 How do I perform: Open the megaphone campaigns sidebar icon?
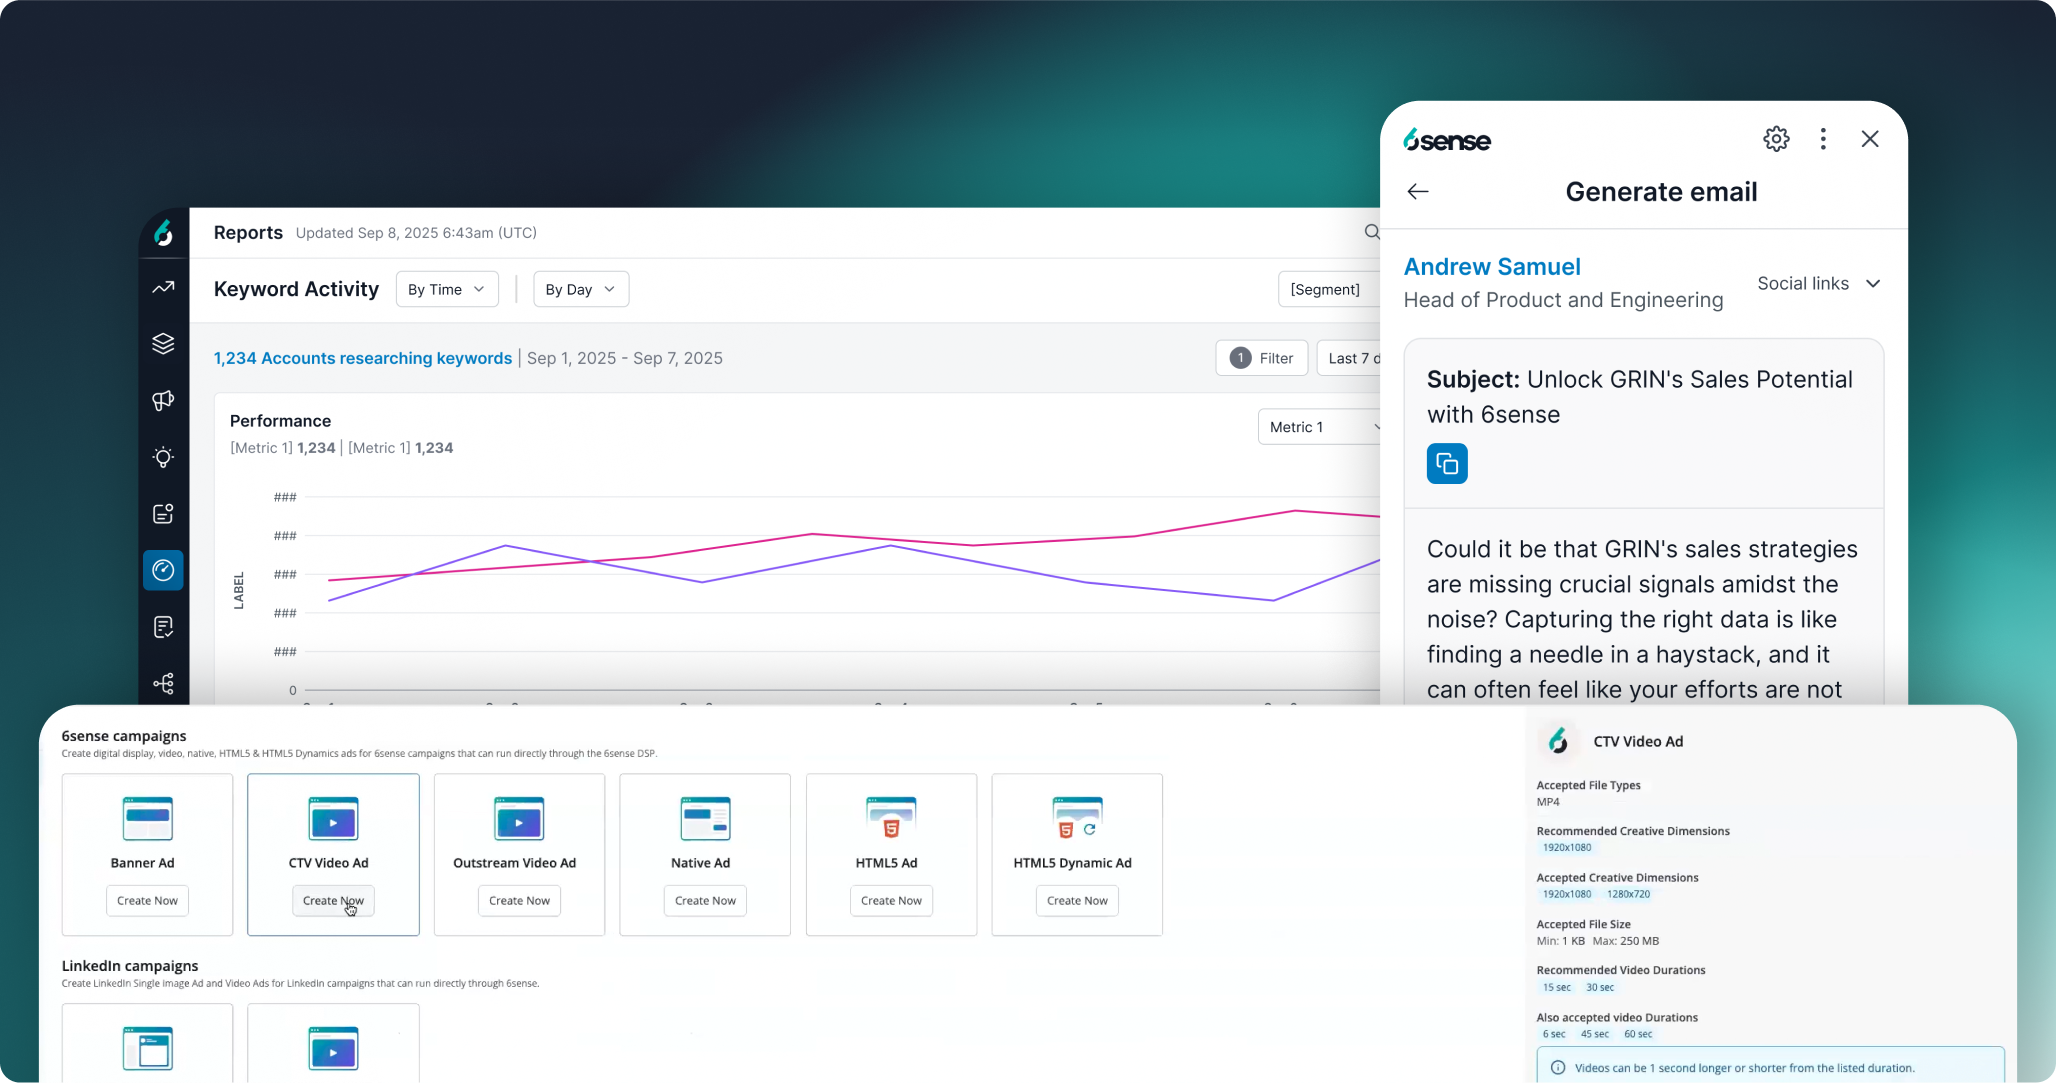click(x=163, y=400)
